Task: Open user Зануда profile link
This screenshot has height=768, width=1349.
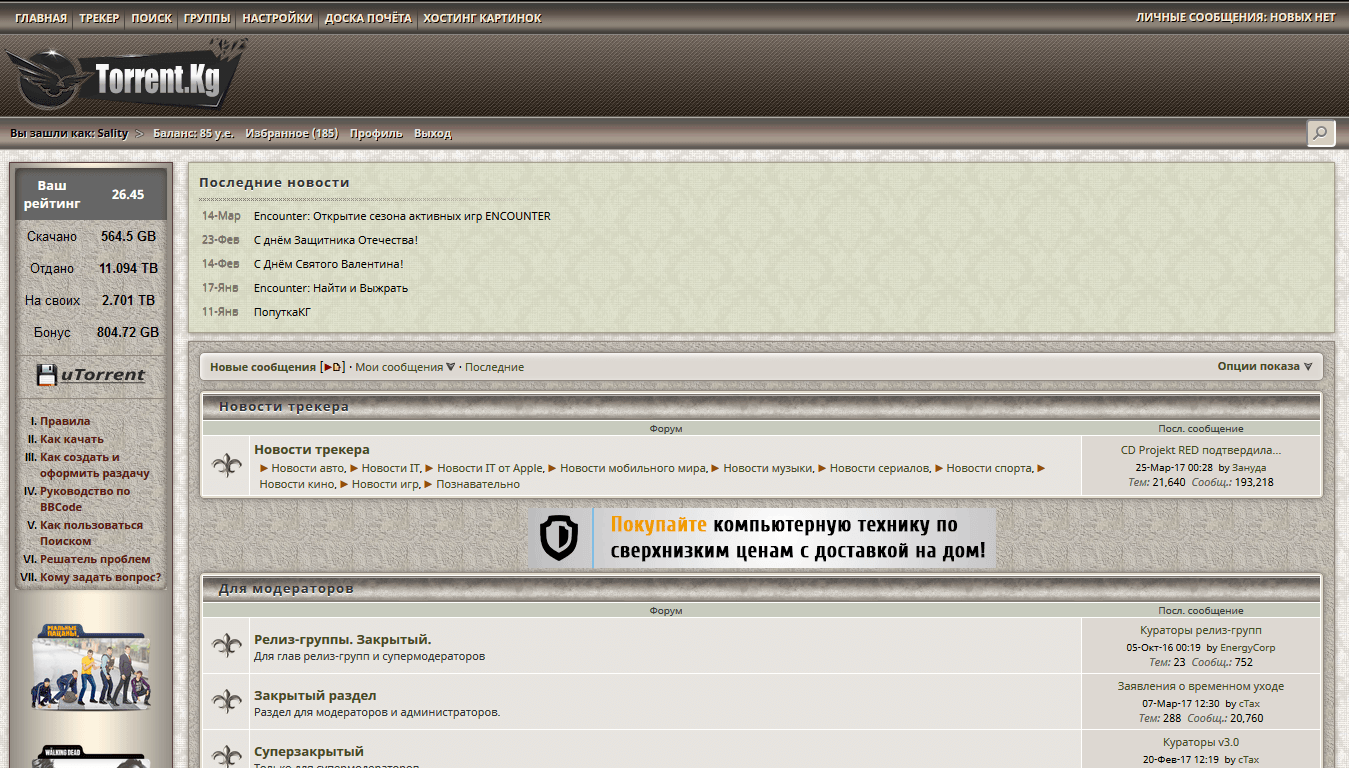Action: coord(1249,467)
